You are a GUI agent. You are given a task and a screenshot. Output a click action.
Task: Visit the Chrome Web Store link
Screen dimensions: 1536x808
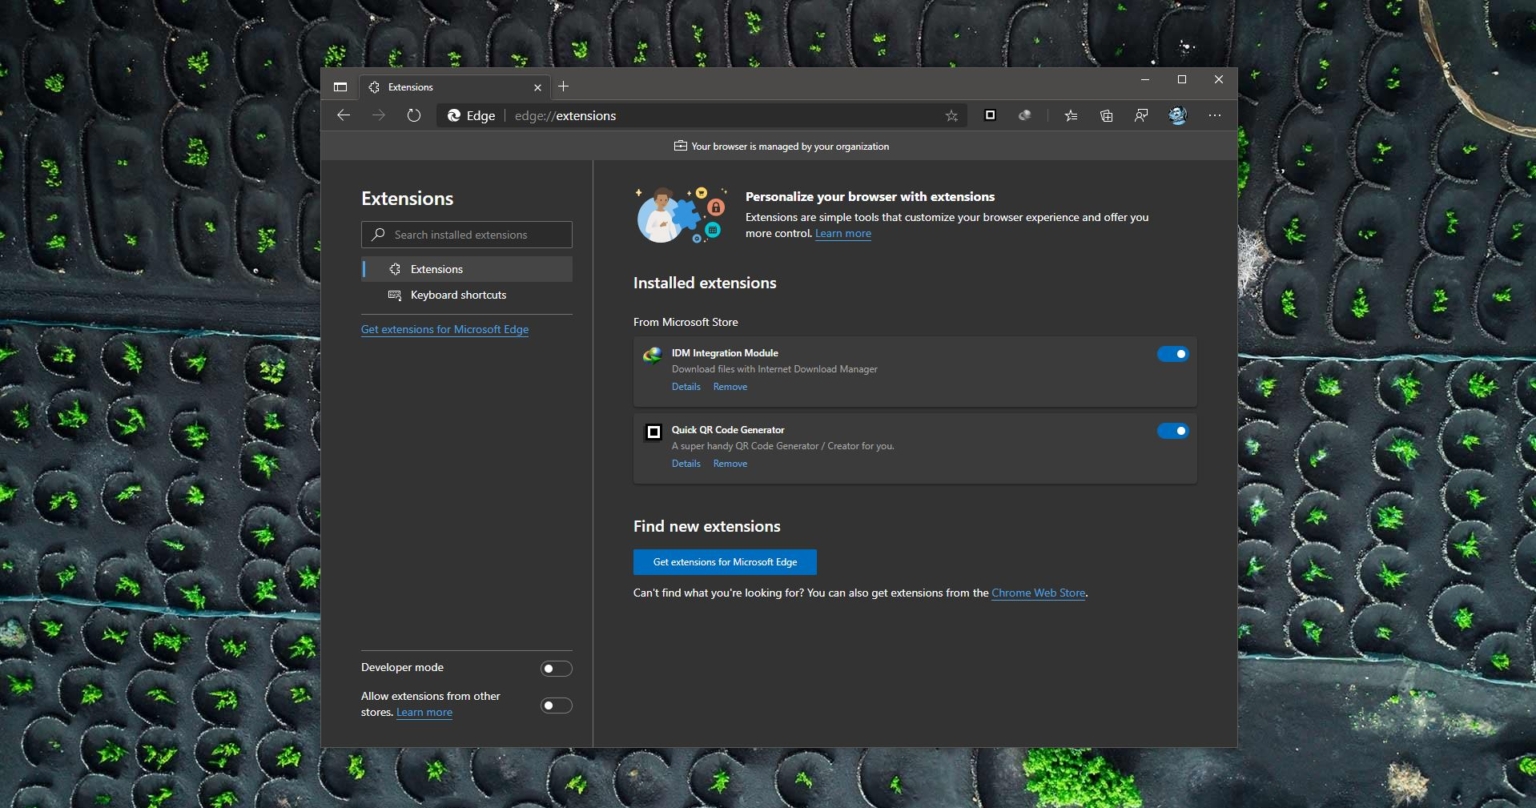(x=1038, y=592)
